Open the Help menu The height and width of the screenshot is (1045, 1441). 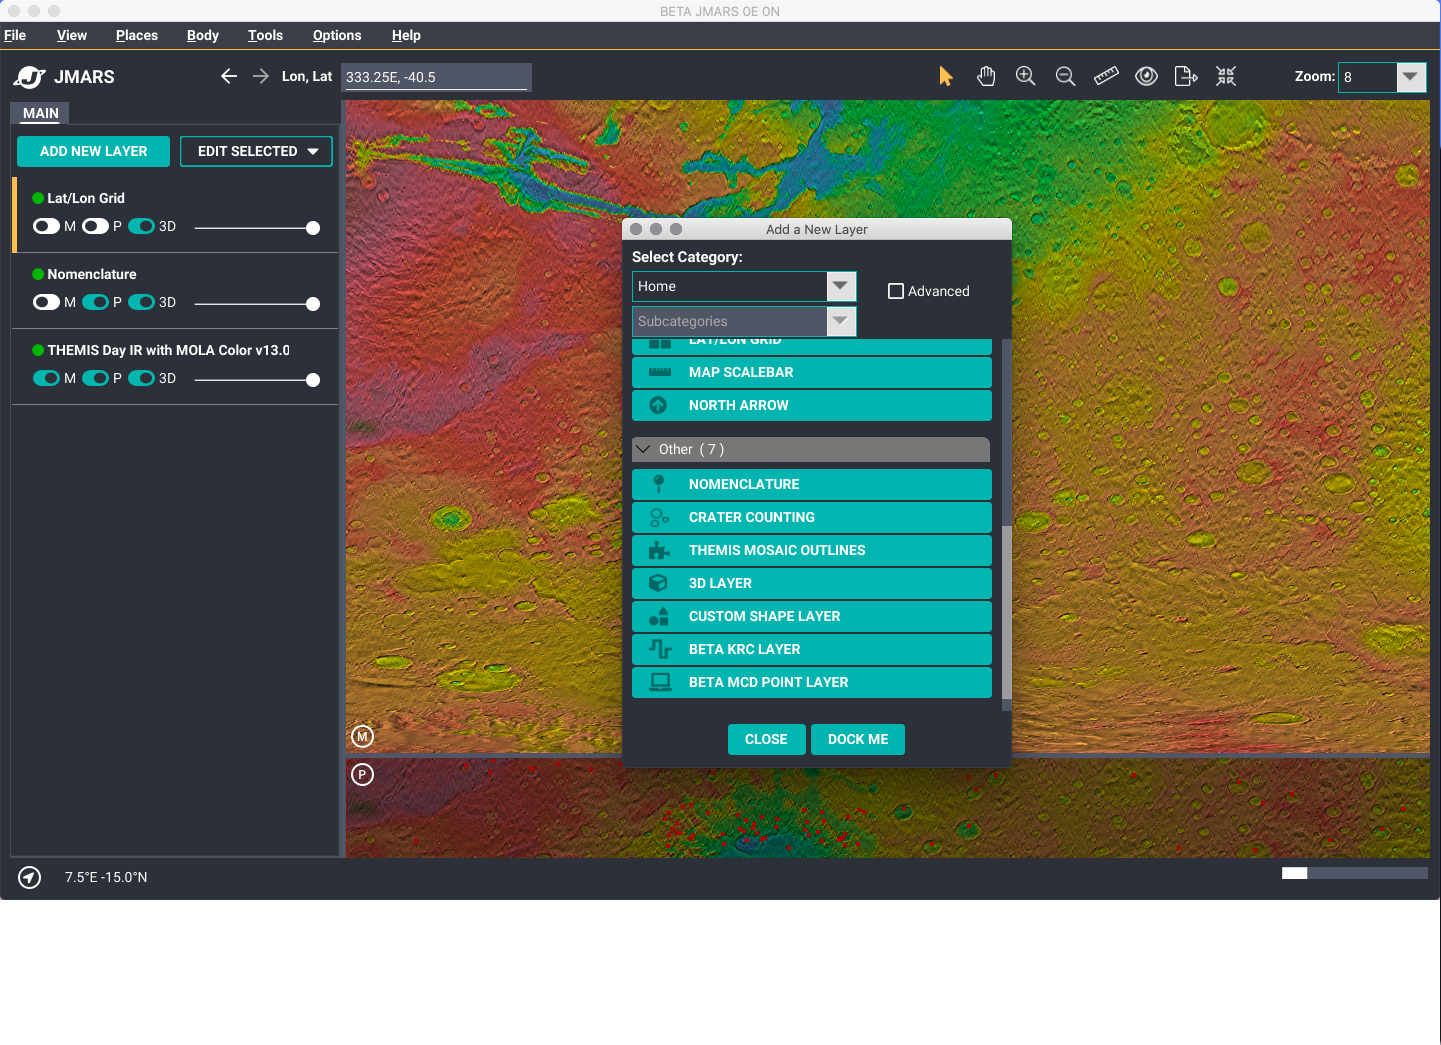tap(406, 35)
